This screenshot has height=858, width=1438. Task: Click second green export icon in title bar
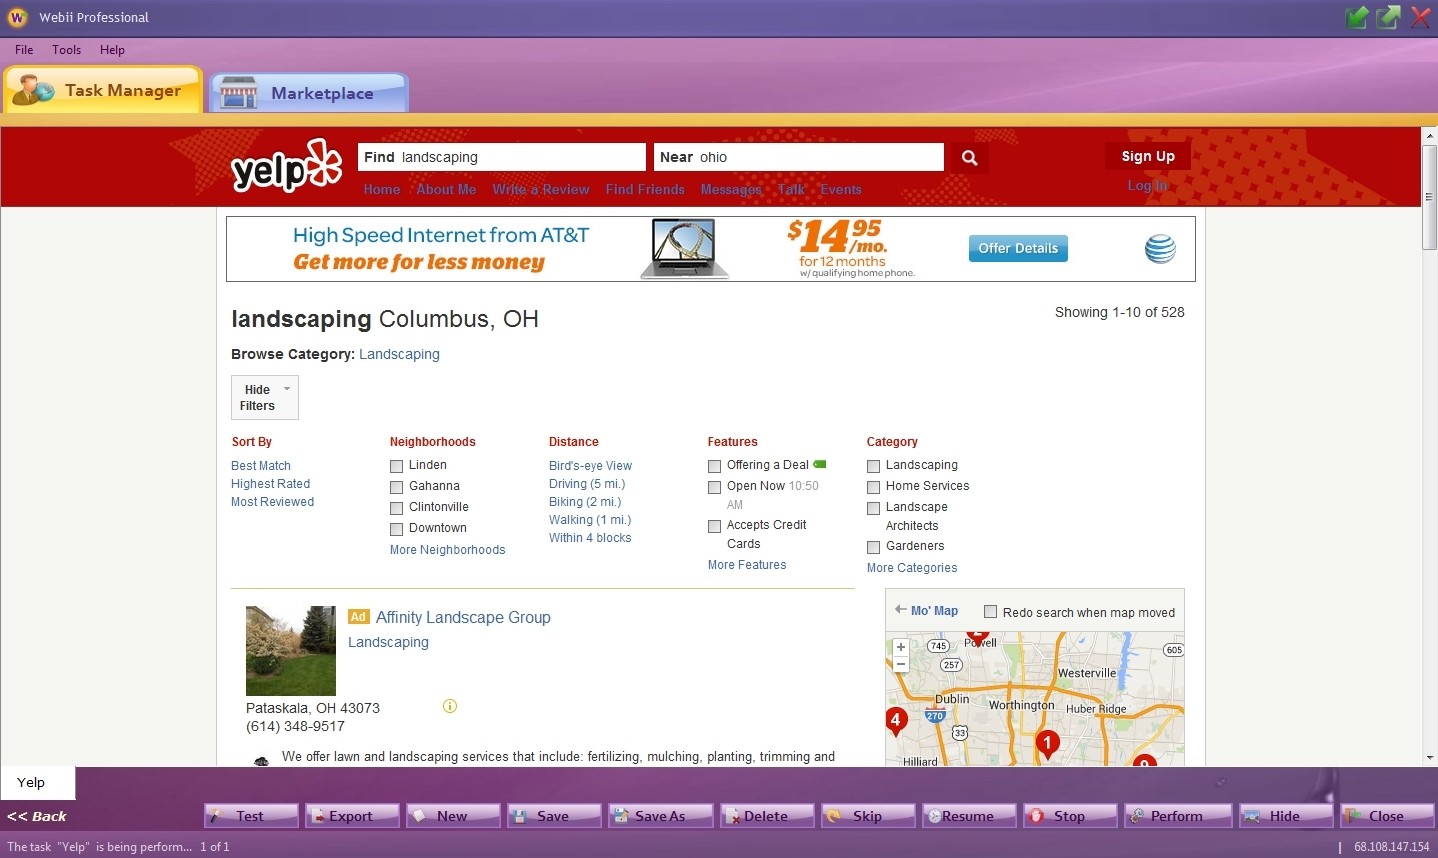click(1388, 17)
